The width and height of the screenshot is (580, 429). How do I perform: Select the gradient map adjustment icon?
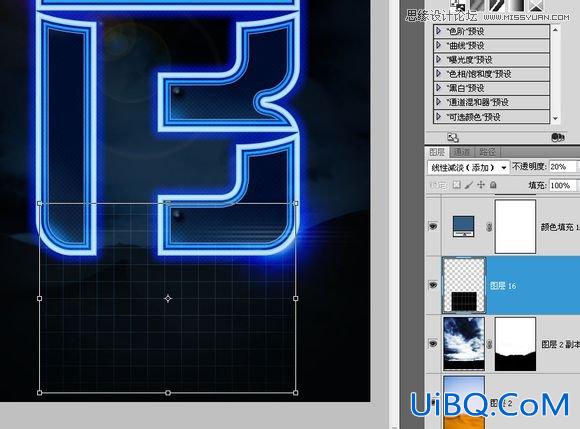coord(517,5)
